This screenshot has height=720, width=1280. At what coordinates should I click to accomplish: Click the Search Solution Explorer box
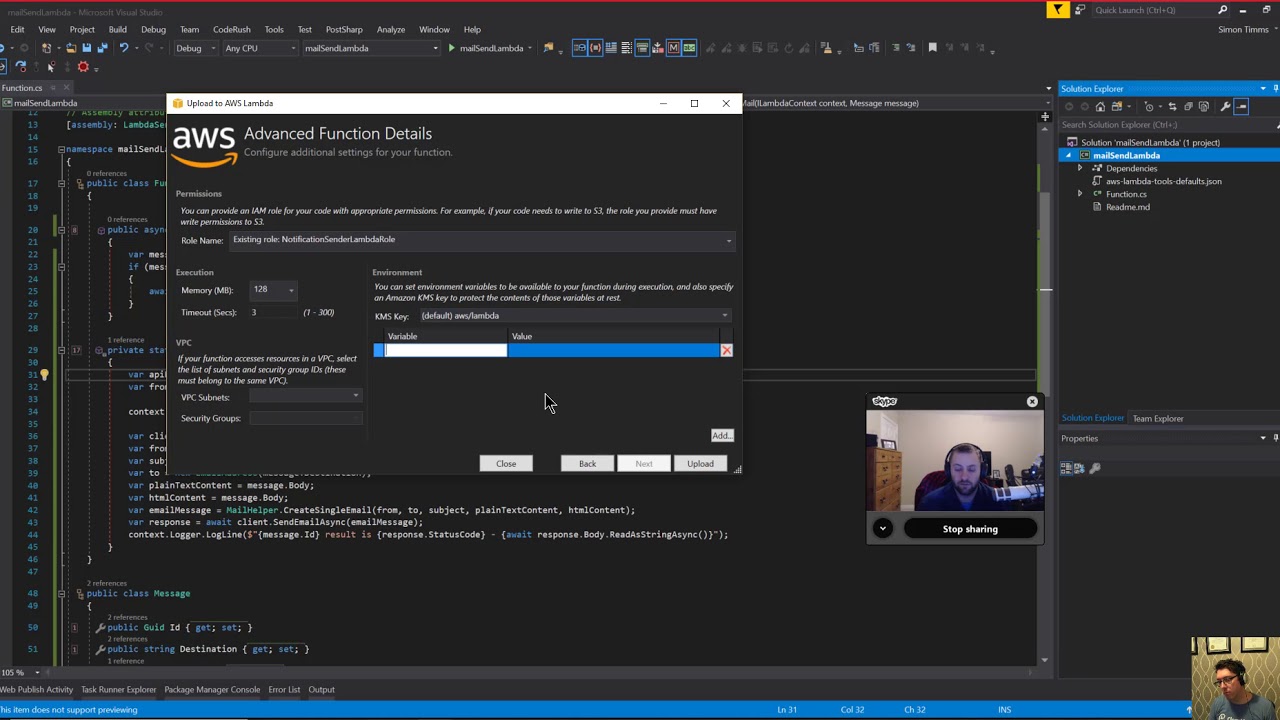(1166, 125)
